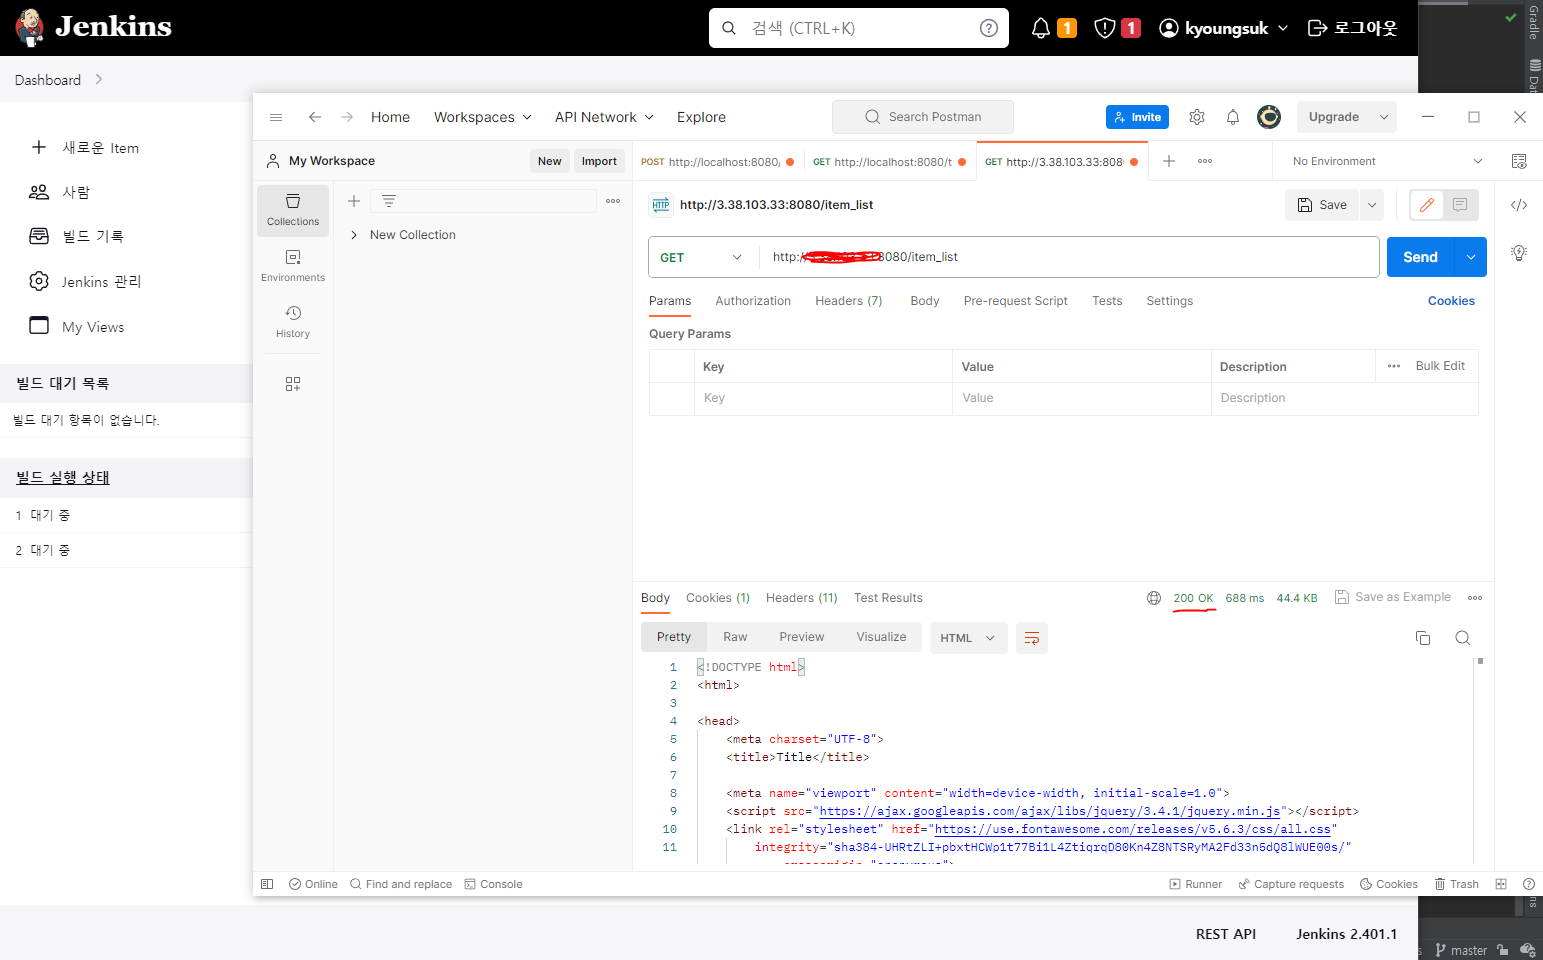Image resolution: width=1543 pixels, height=960 pixels.
Task: Switch to Authorization tab
Action: coord(753,301)
